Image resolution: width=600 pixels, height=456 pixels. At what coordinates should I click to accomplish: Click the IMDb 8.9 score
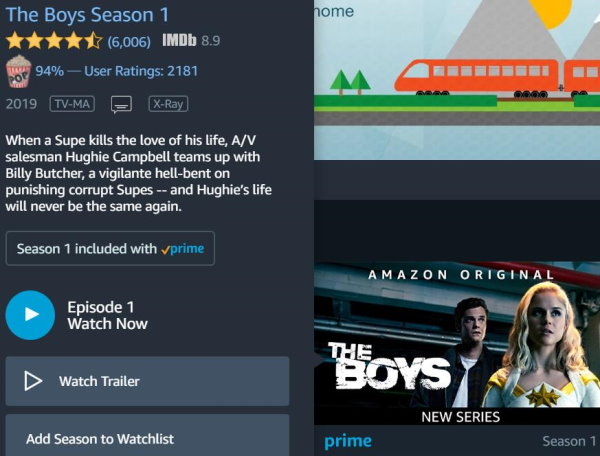210,40
